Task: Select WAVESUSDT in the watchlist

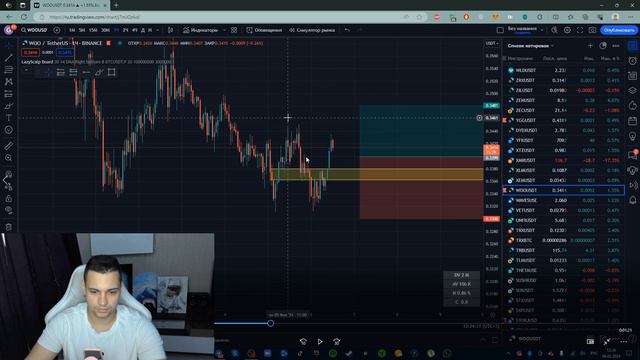Action: point(563,200)
